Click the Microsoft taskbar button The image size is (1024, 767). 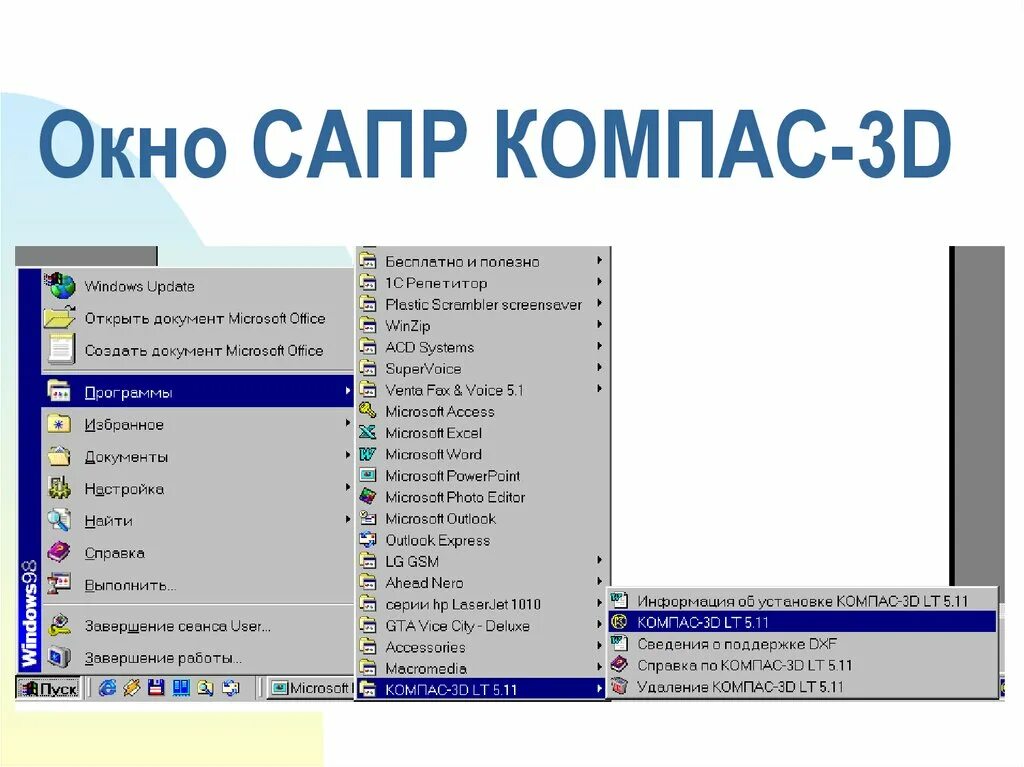(312, 688)
